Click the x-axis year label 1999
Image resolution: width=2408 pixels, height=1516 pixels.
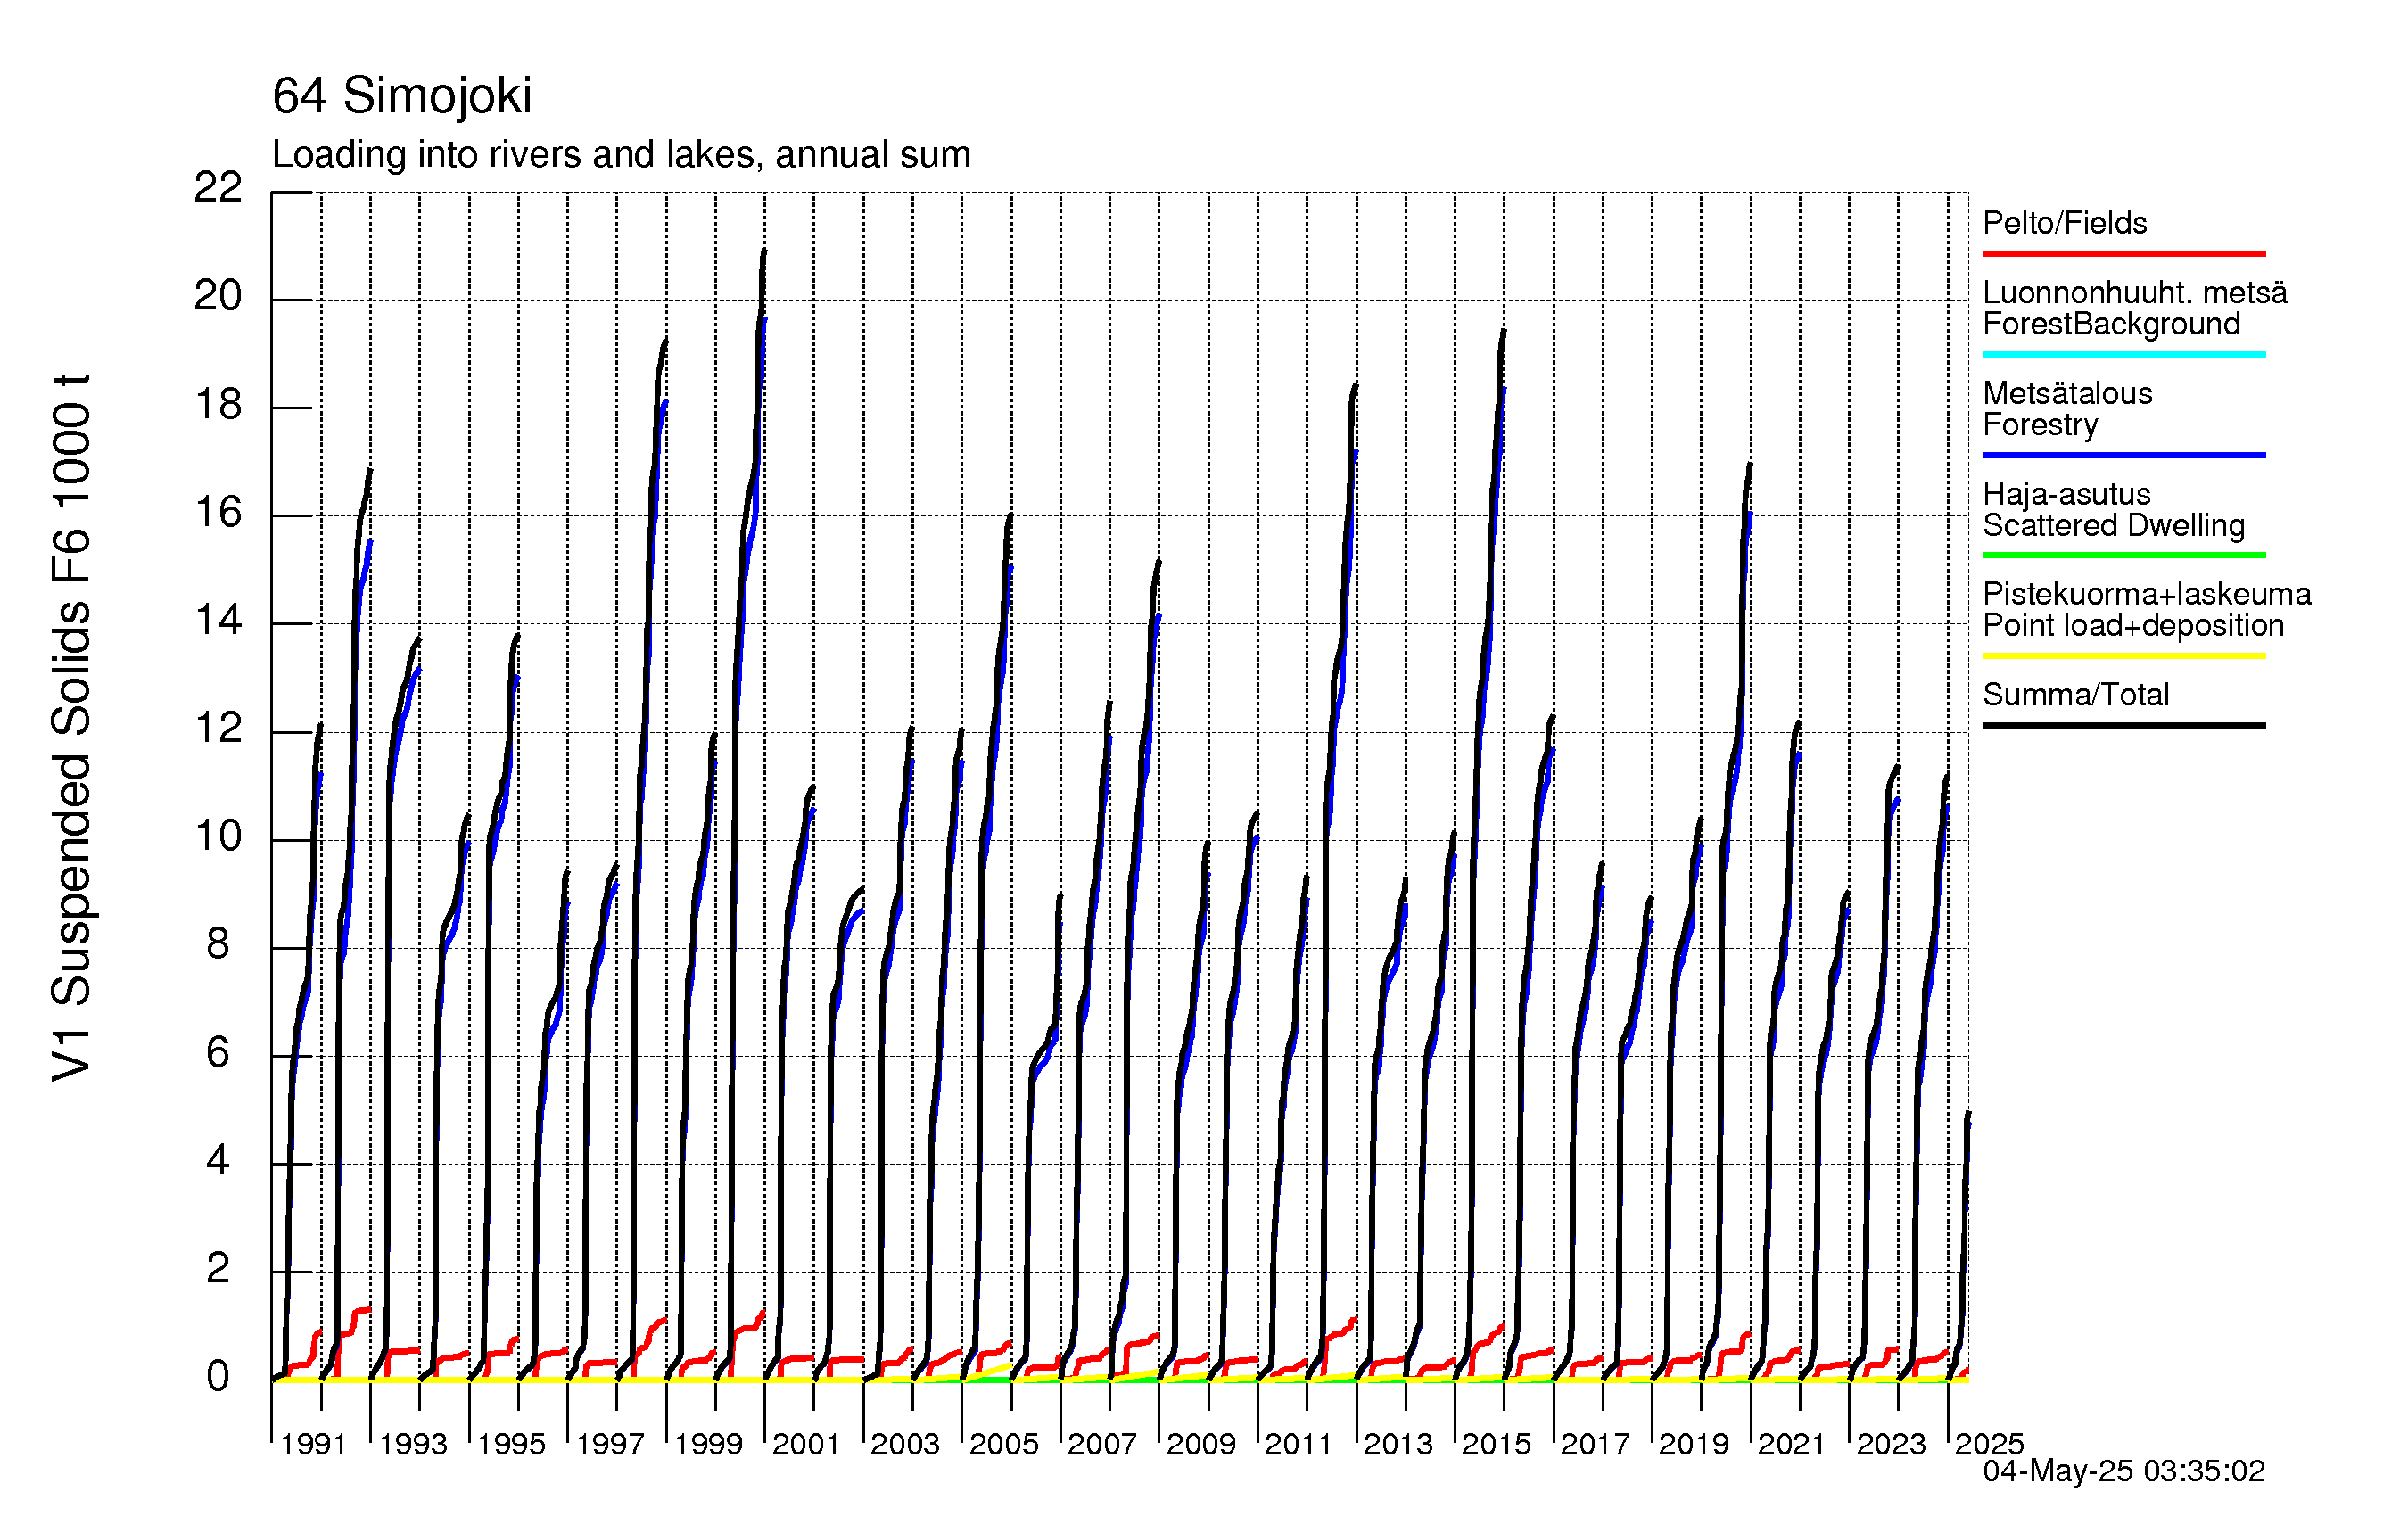(x=708, y=1444)
